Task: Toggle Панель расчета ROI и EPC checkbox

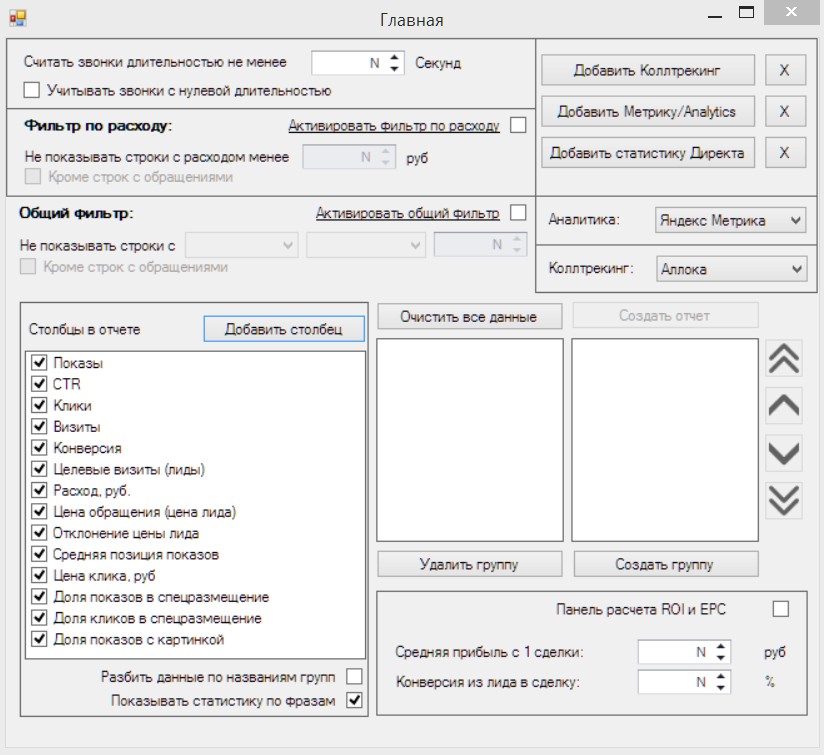Action: tap(780, 609)
